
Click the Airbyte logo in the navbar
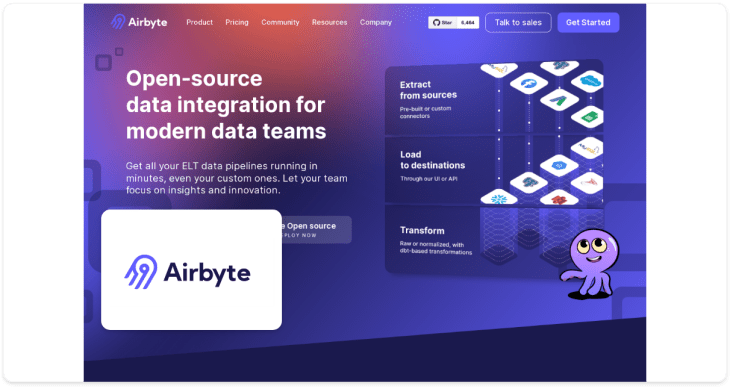pos(139,22)
